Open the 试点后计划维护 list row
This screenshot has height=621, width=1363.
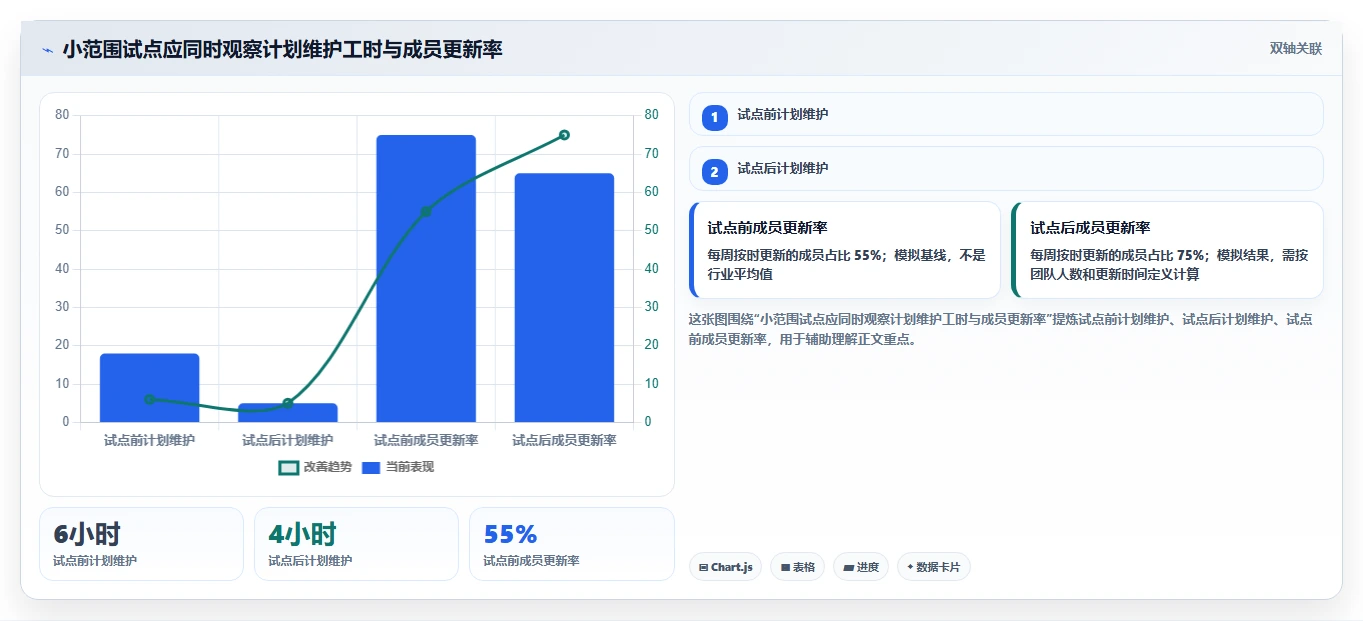click(1006, 168)
